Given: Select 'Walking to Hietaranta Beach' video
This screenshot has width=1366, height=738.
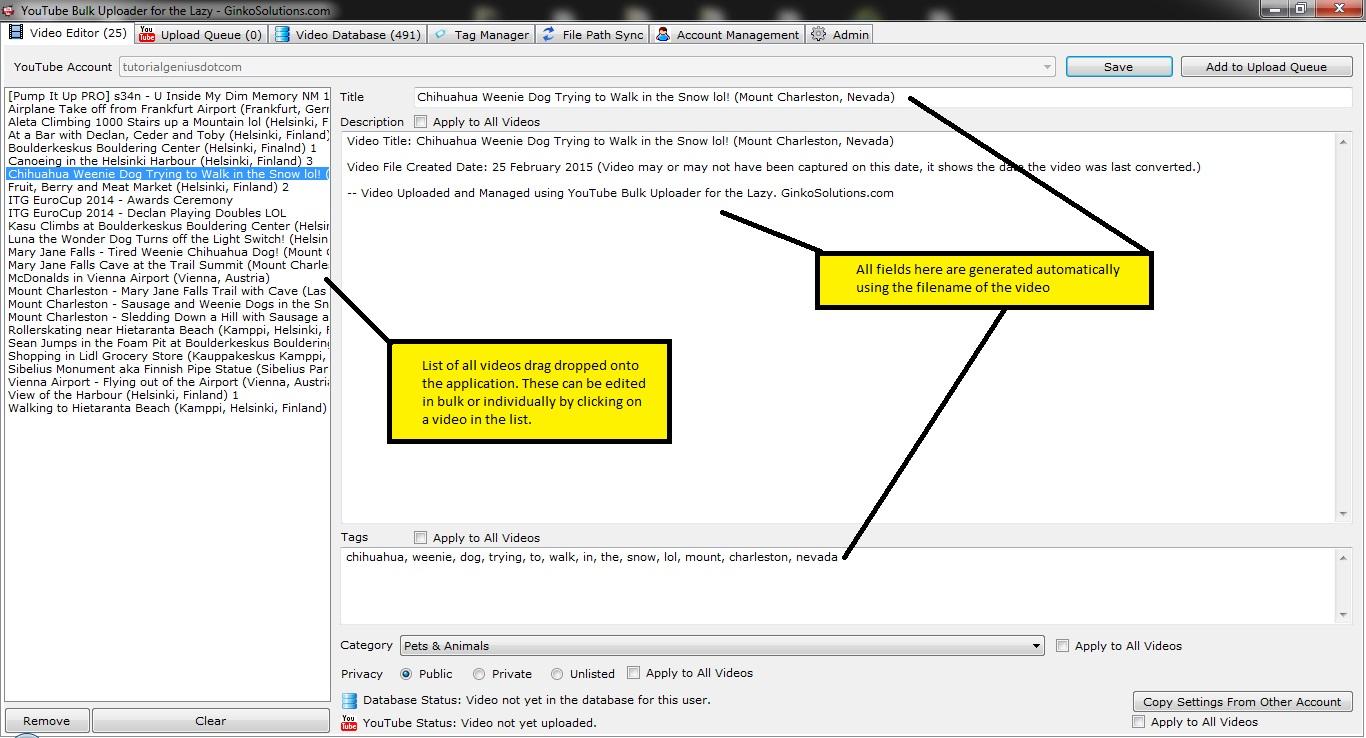Looking at the screenshot, I should click(x=168, y=408).
